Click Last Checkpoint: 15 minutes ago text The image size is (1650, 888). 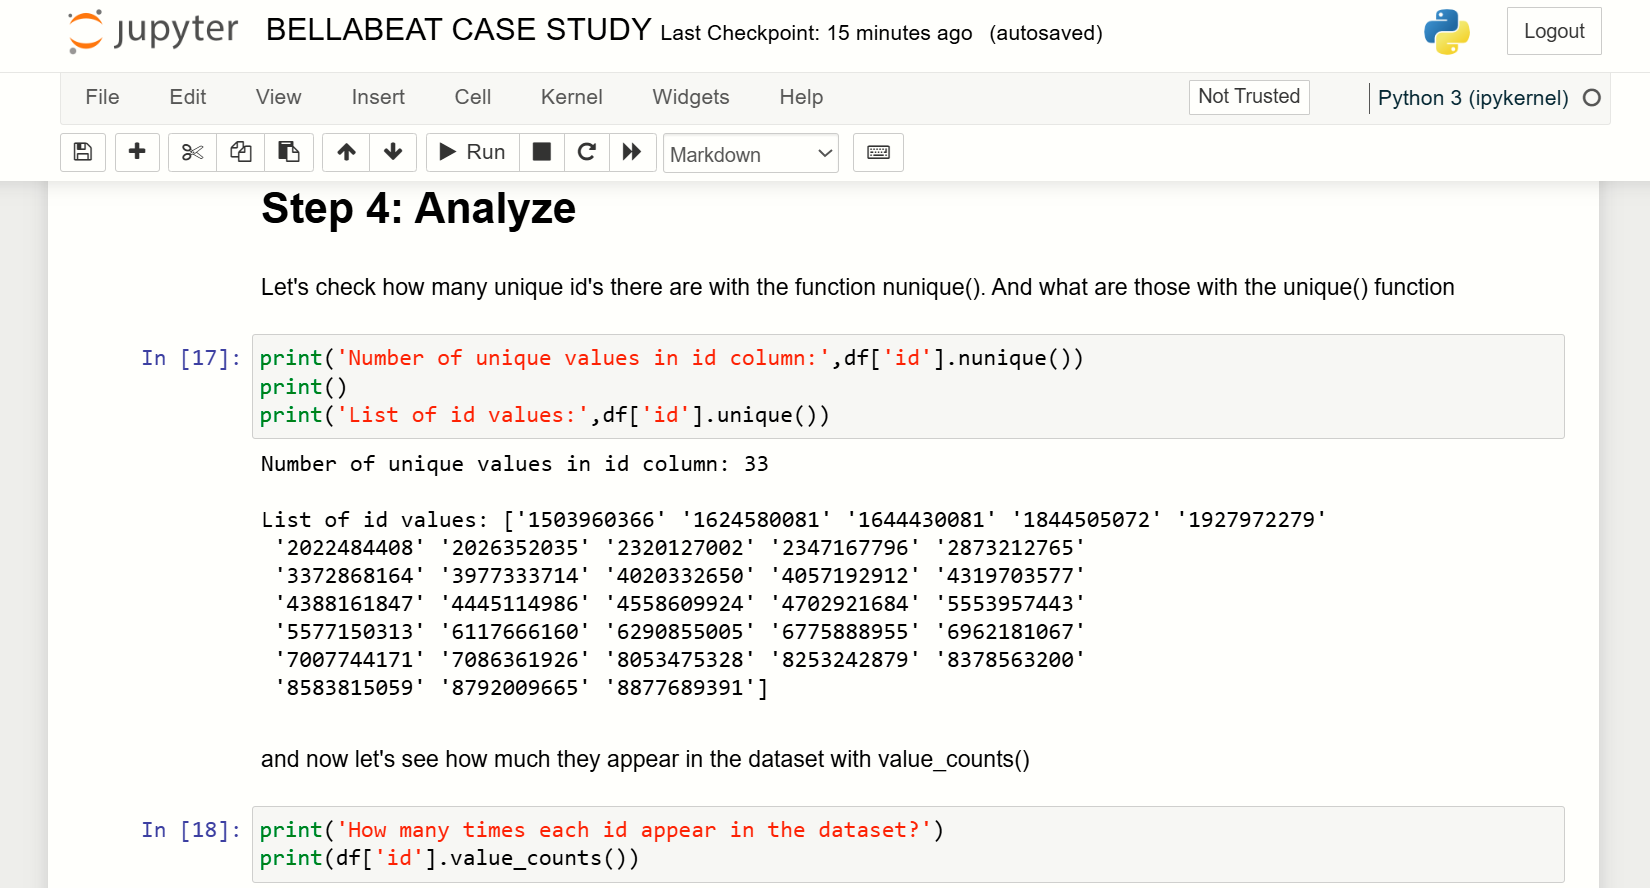816,33
